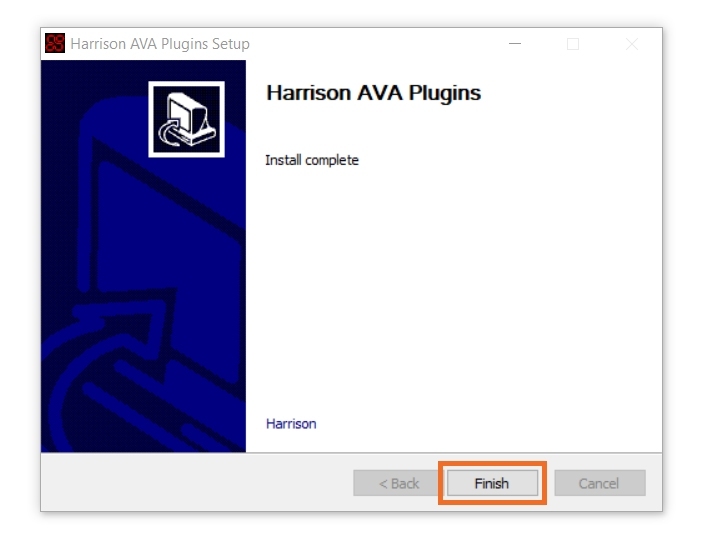
Task: Click the disabled Back button
Action: coord(398,483)
